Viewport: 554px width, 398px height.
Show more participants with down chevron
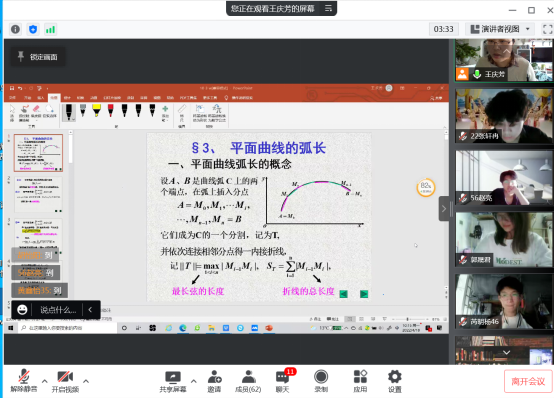pos(506,352)
